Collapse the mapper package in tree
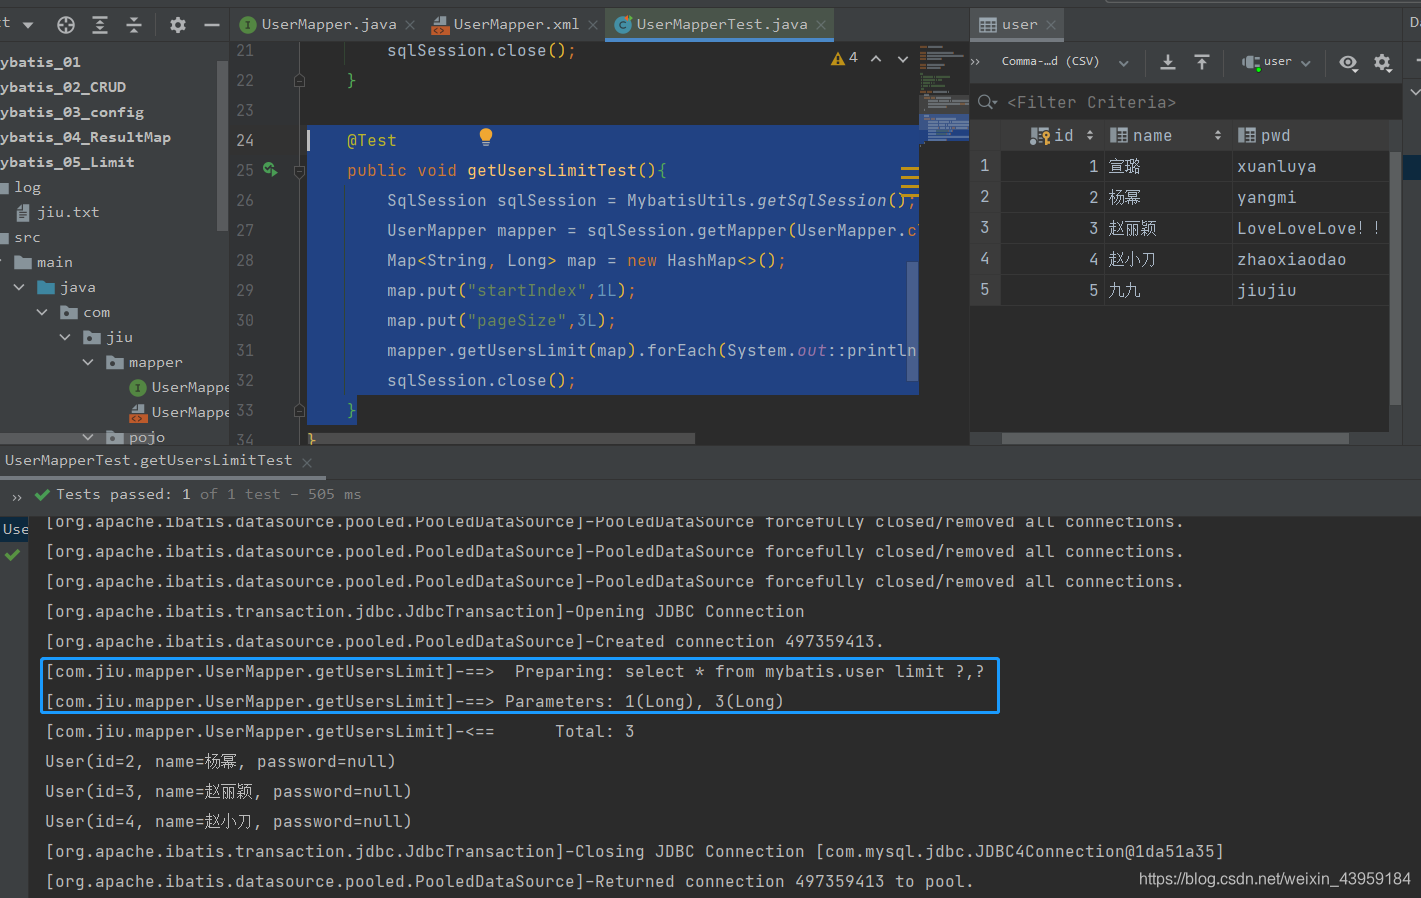The height and width of the screenshot is (898, 1421). (x=88, y=362)
